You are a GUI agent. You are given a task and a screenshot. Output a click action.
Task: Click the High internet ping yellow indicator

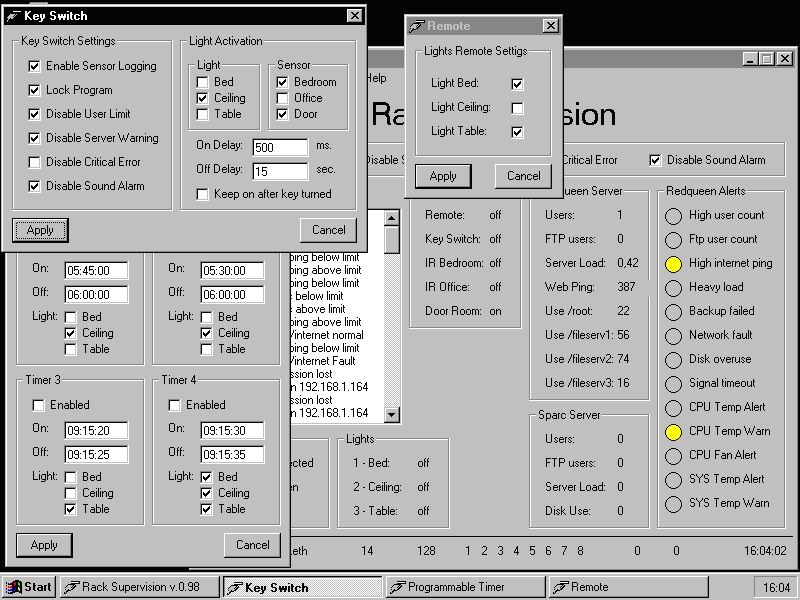[673, 264]
